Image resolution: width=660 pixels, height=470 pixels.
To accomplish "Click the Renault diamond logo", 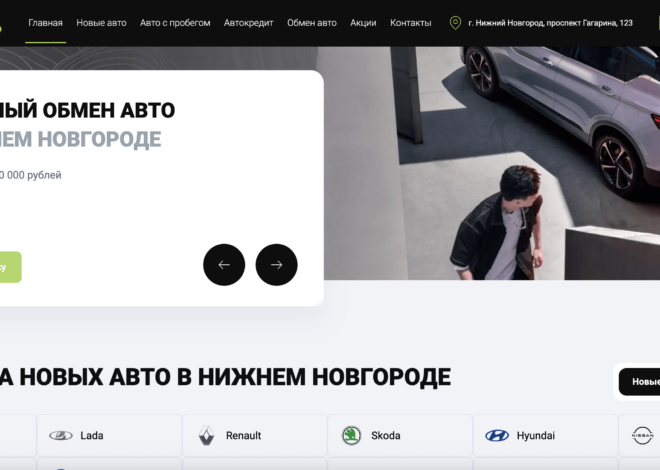I will [206, 435].
